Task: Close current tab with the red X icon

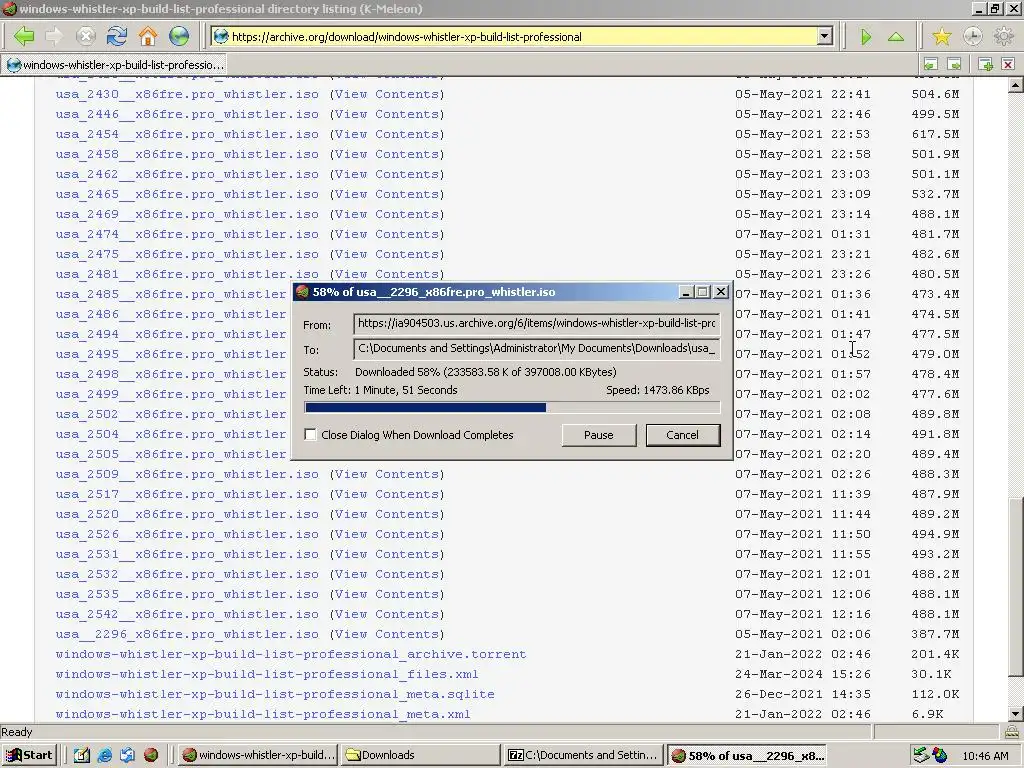Action: tap(1008, 64)
